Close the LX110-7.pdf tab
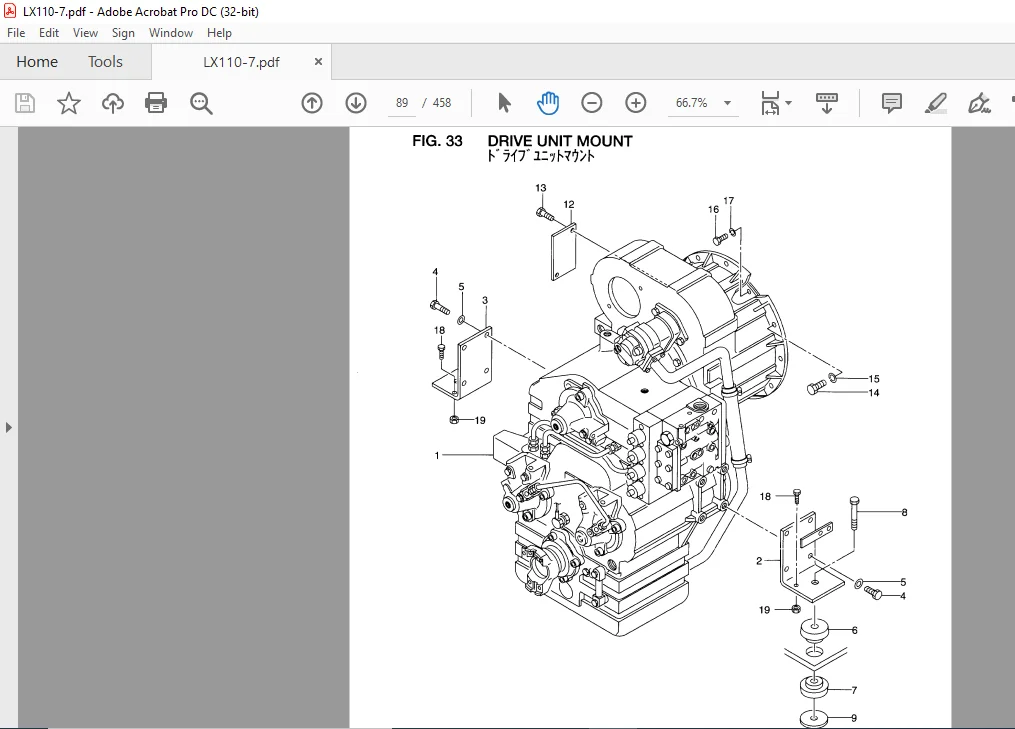 (x=318, y=62)
